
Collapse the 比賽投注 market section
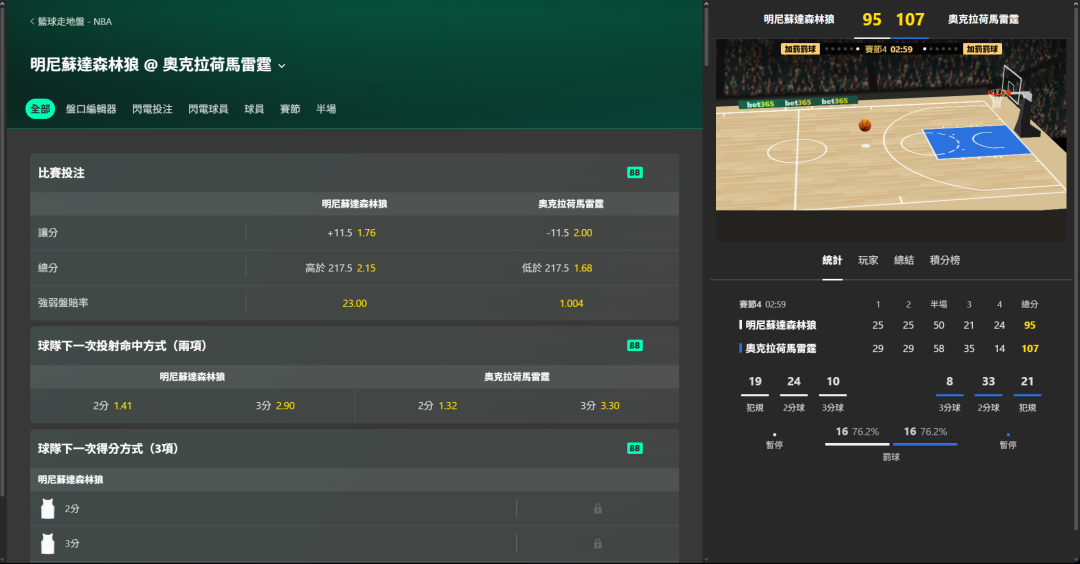point(61,173)
